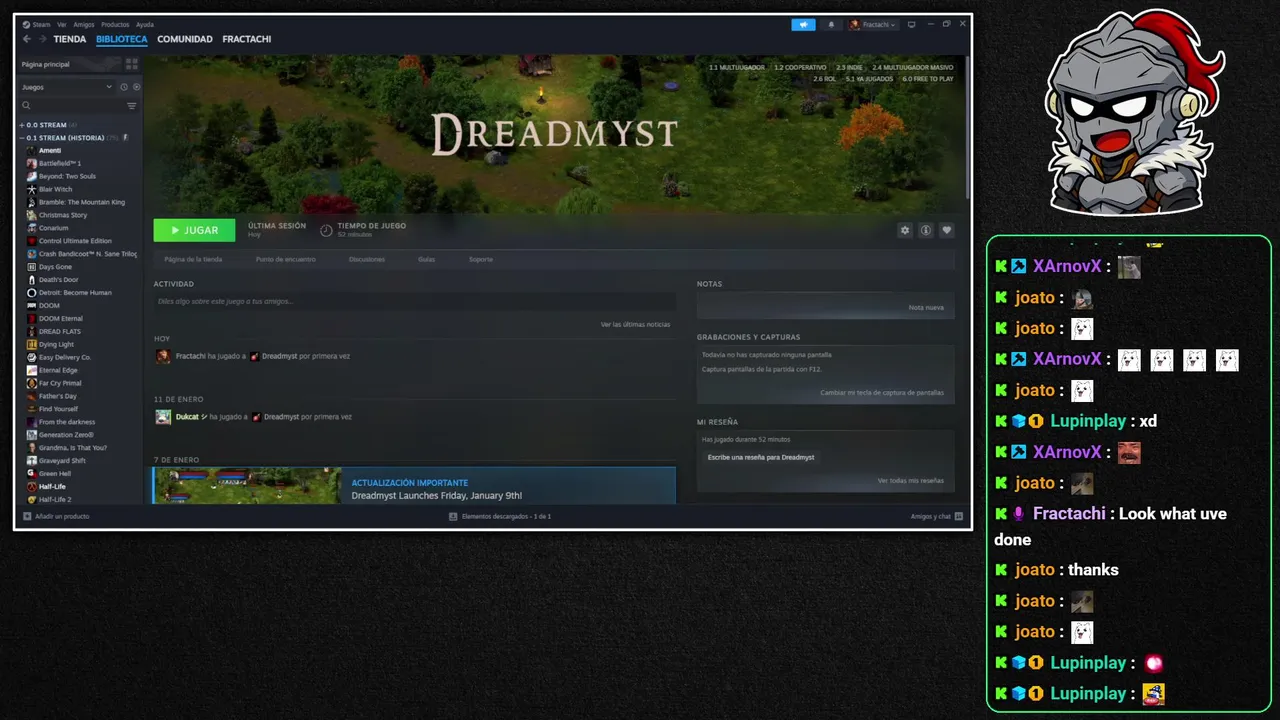Image resolution: width=1280 pixels, height=720 pixels.
Task: Open Soporte tab
Action: tap(481, 259)
